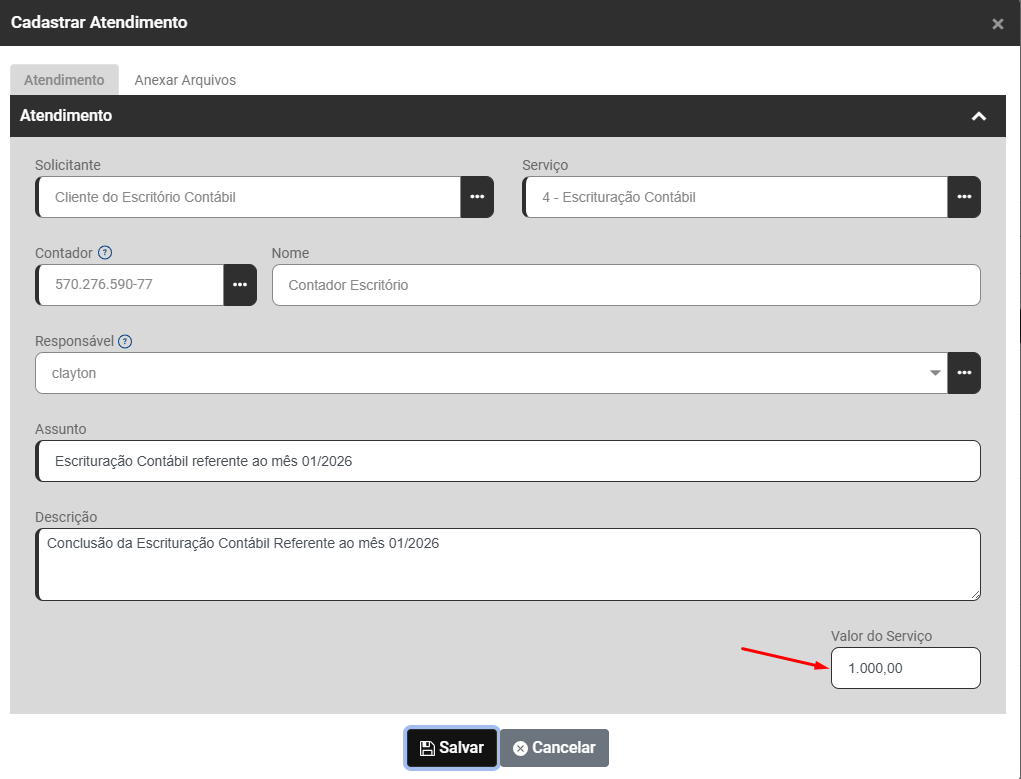Click the help icon beside Responsável
The image size is (1021, 779).
(125, 341)
